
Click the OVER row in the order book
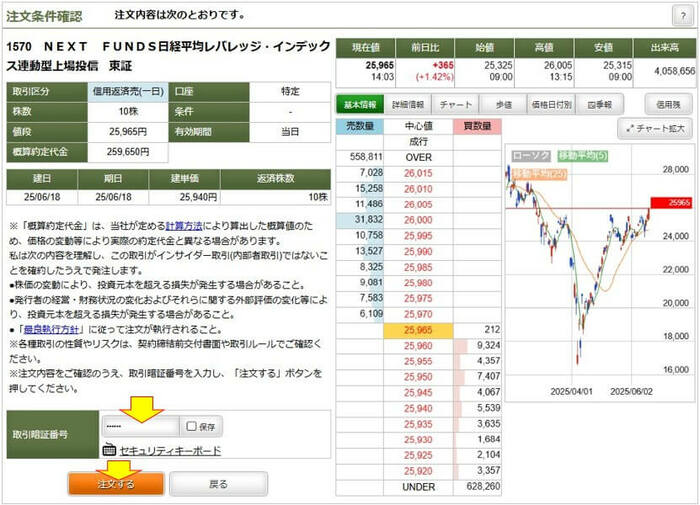click(x=418, y=158)
